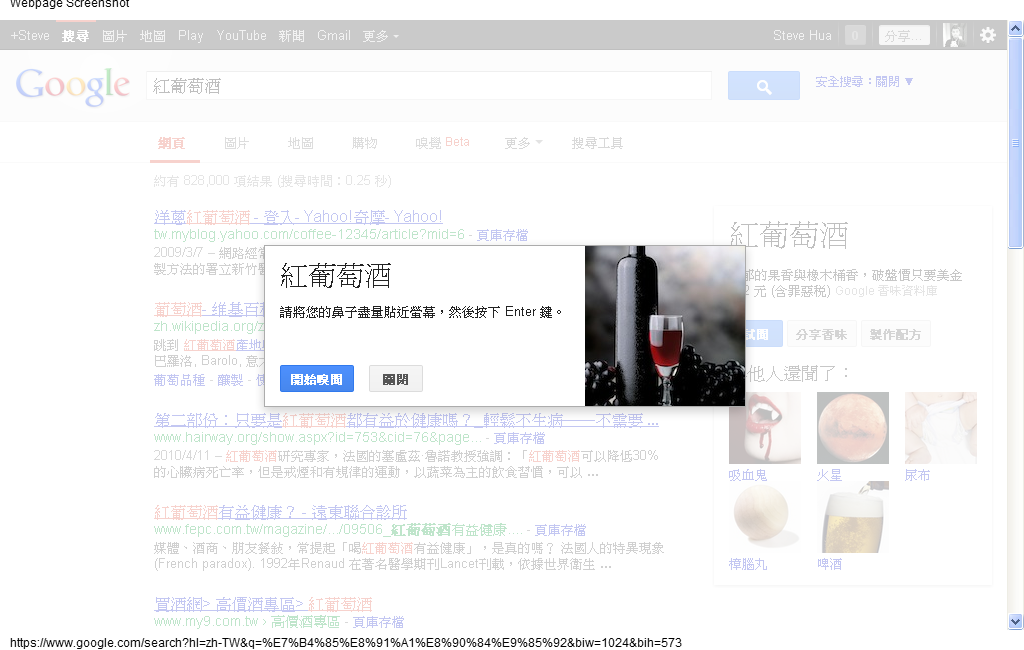Click the wine bottle image in dialog

click(x=665, y=326)
